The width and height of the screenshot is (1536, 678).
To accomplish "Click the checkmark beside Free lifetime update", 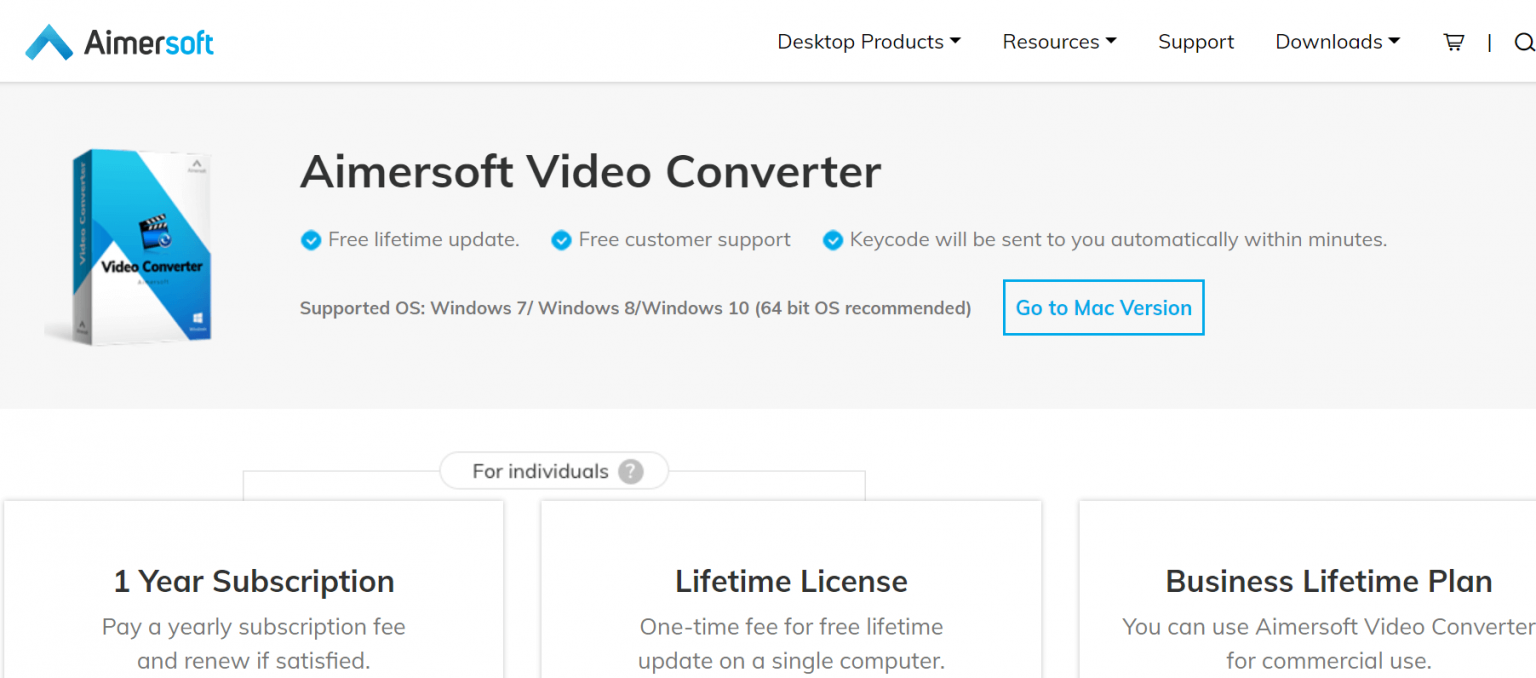I will pyautogui.click(x=311, y=240).
